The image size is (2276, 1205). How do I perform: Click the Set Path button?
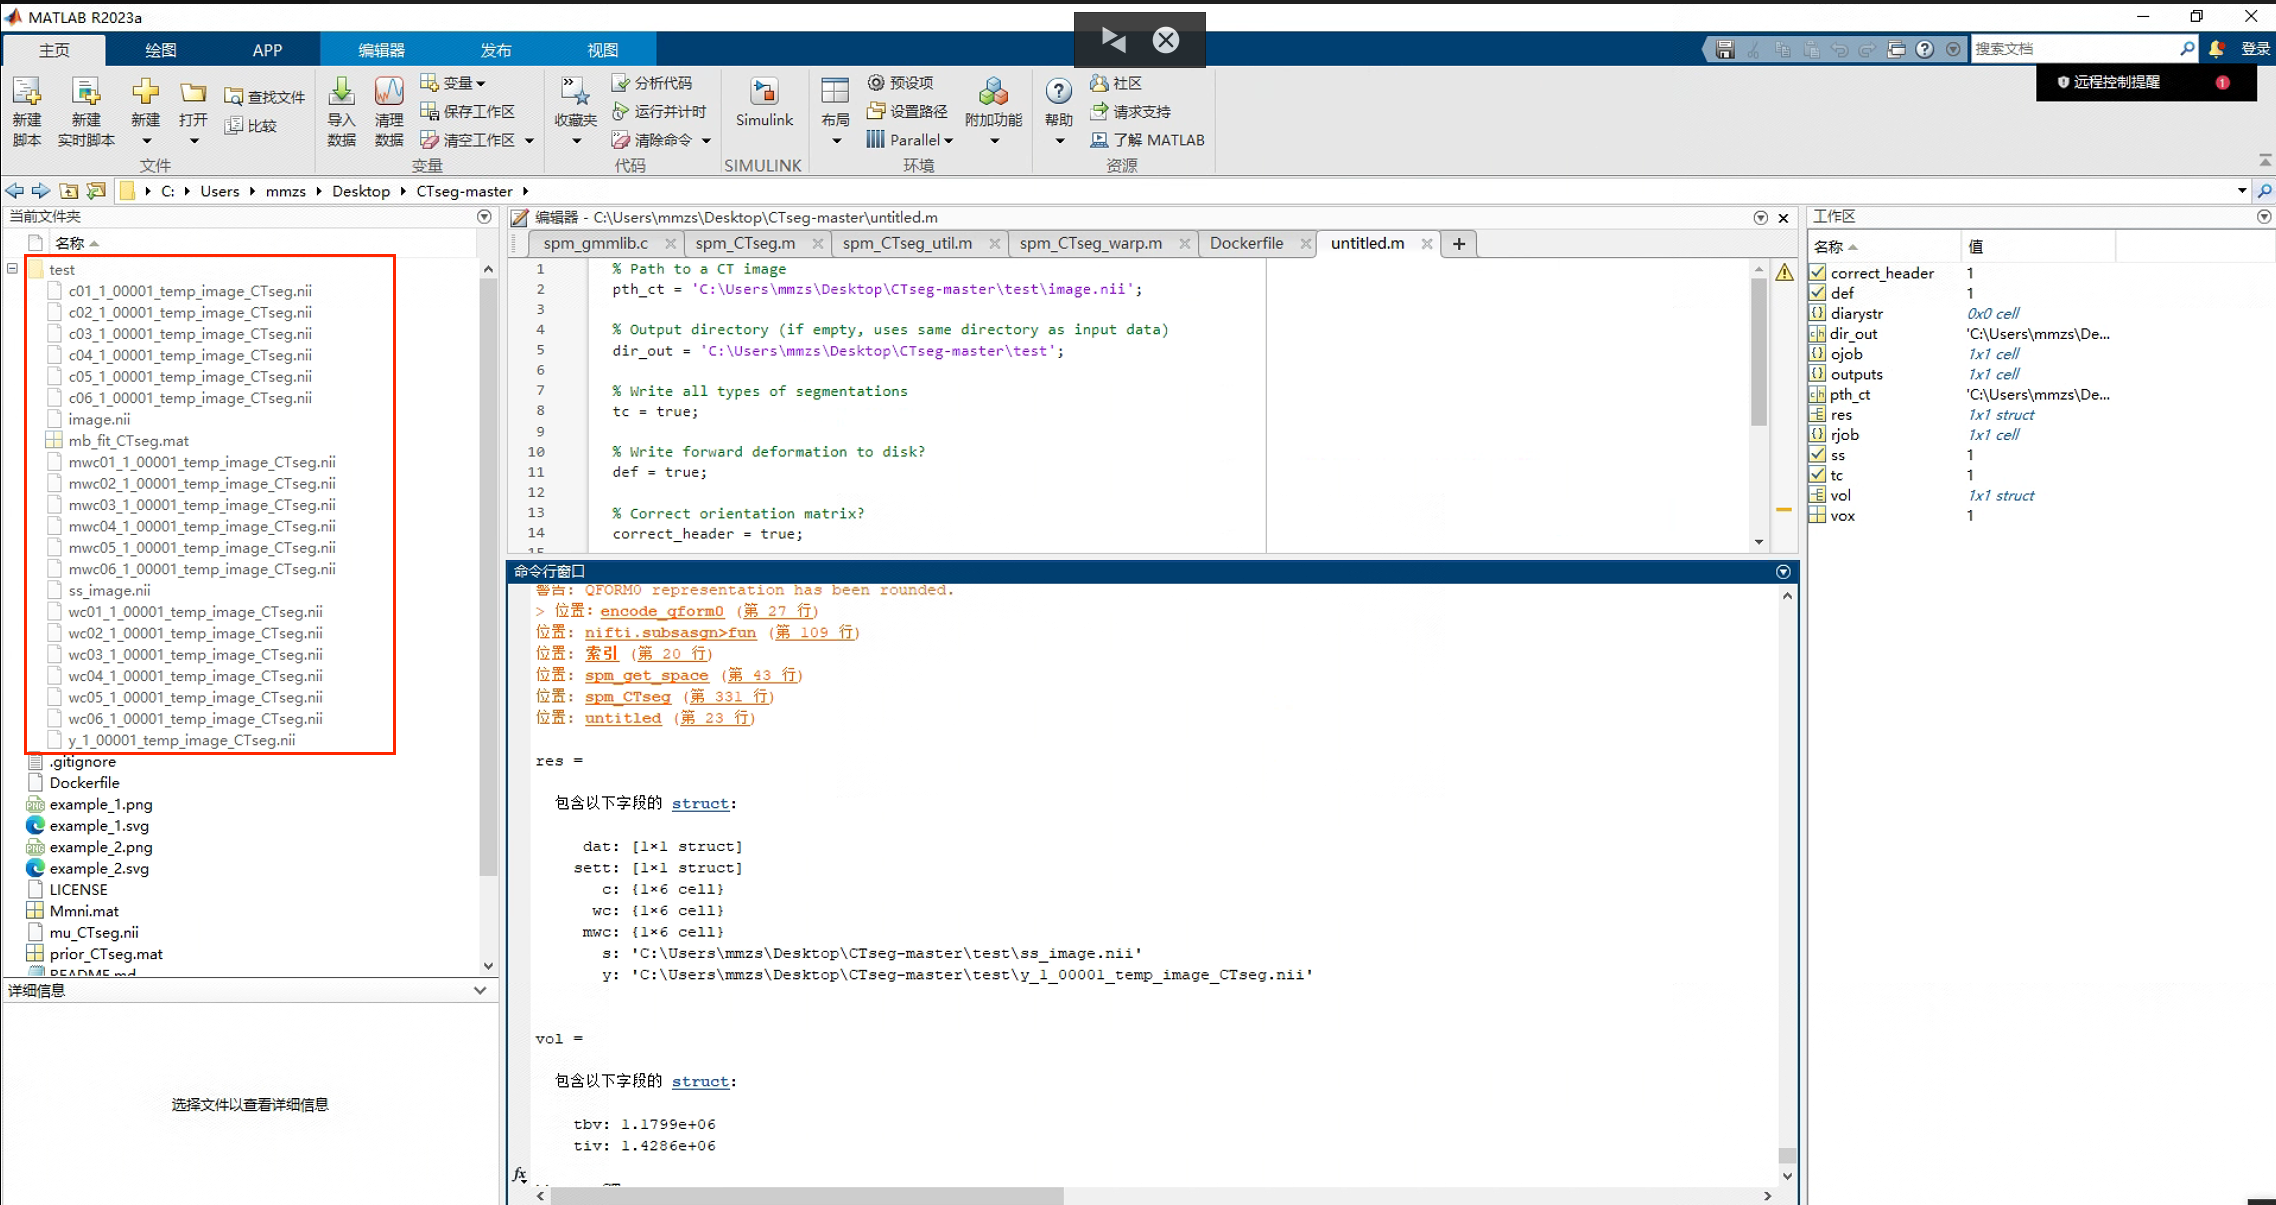908,111
